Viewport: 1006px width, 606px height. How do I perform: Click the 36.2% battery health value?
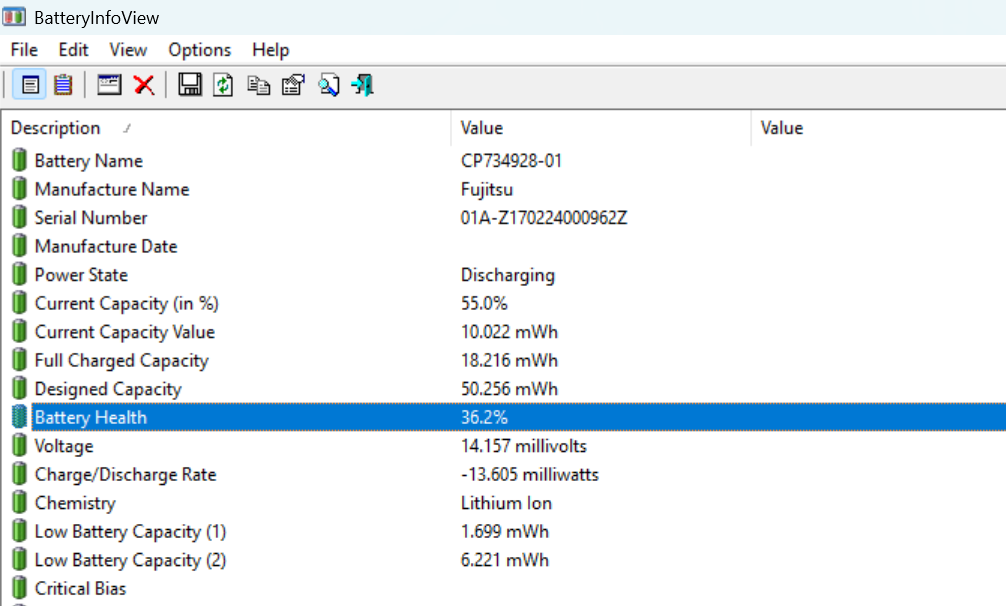pos(484,417)
